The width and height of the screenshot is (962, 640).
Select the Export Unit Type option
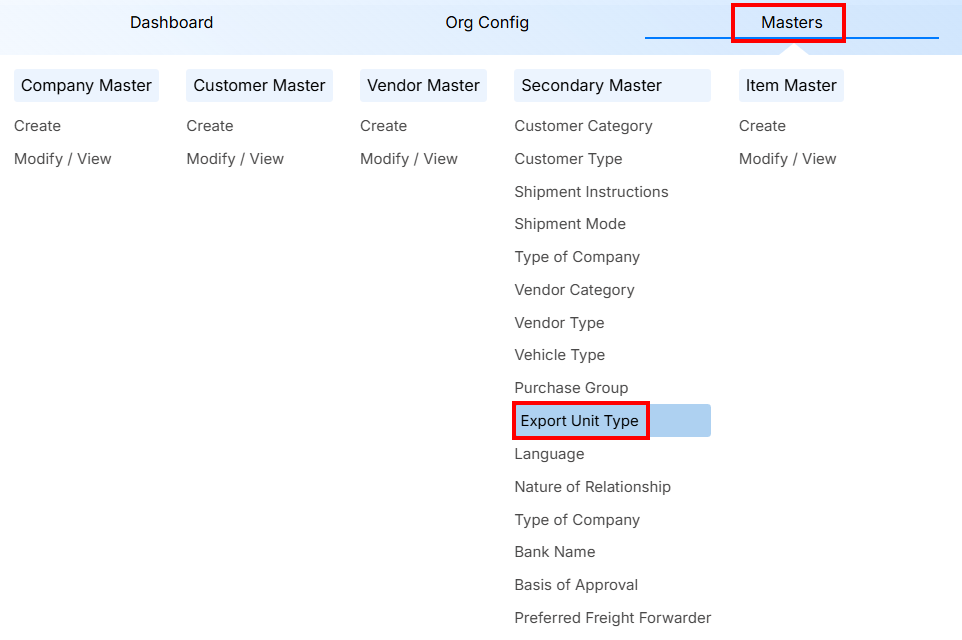tap(580, 420)
